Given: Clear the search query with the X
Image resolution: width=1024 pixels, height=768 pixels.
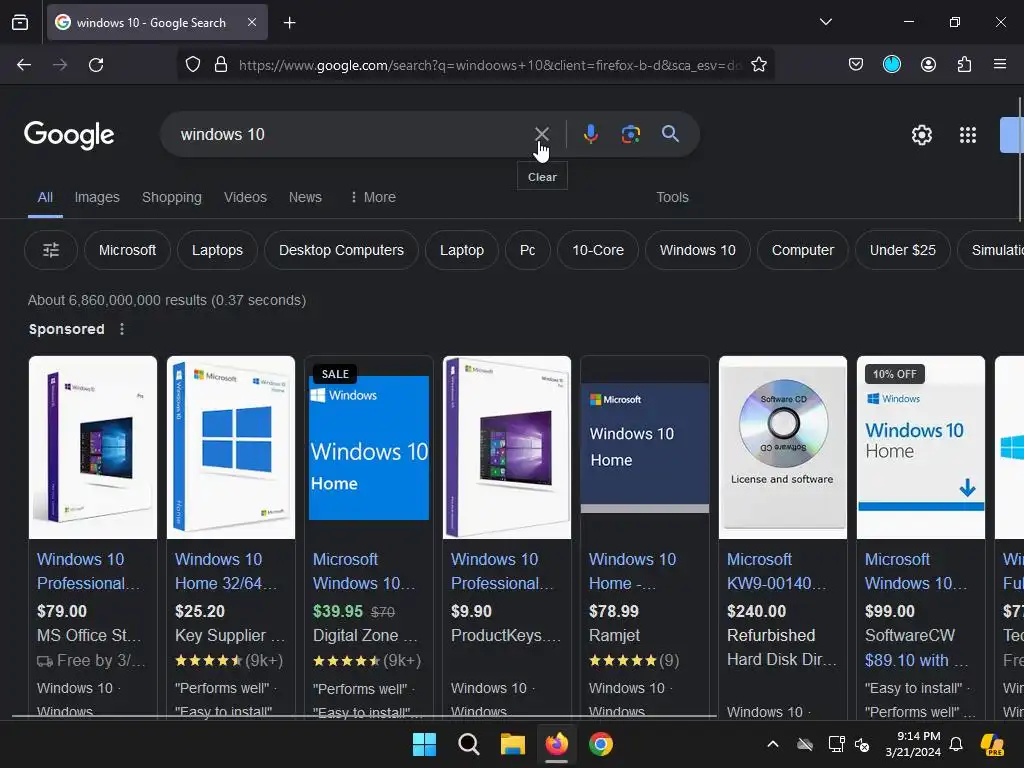Looking at the screenshot, I should [541, 134].
